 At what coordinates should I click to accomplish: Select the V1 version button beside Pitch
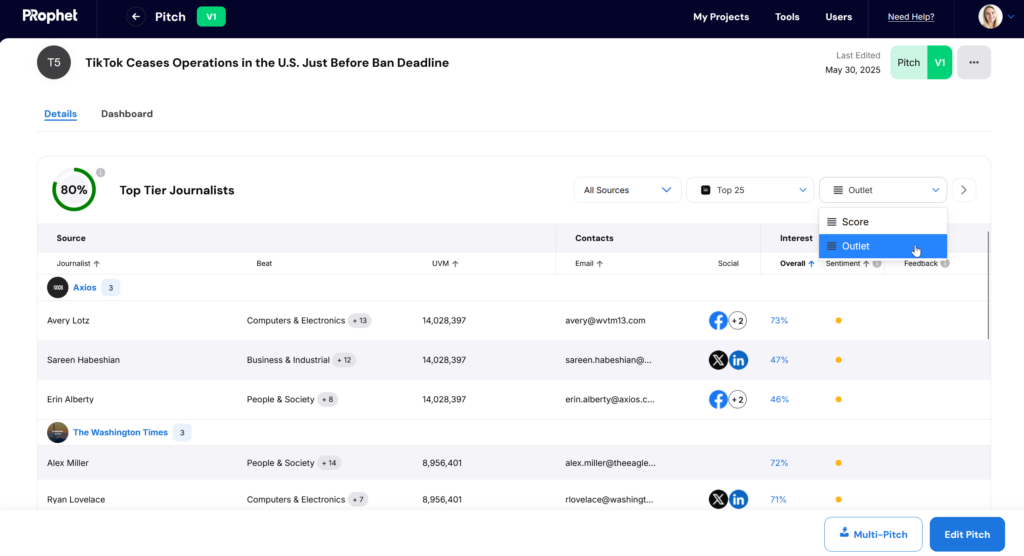pos(939,63)
